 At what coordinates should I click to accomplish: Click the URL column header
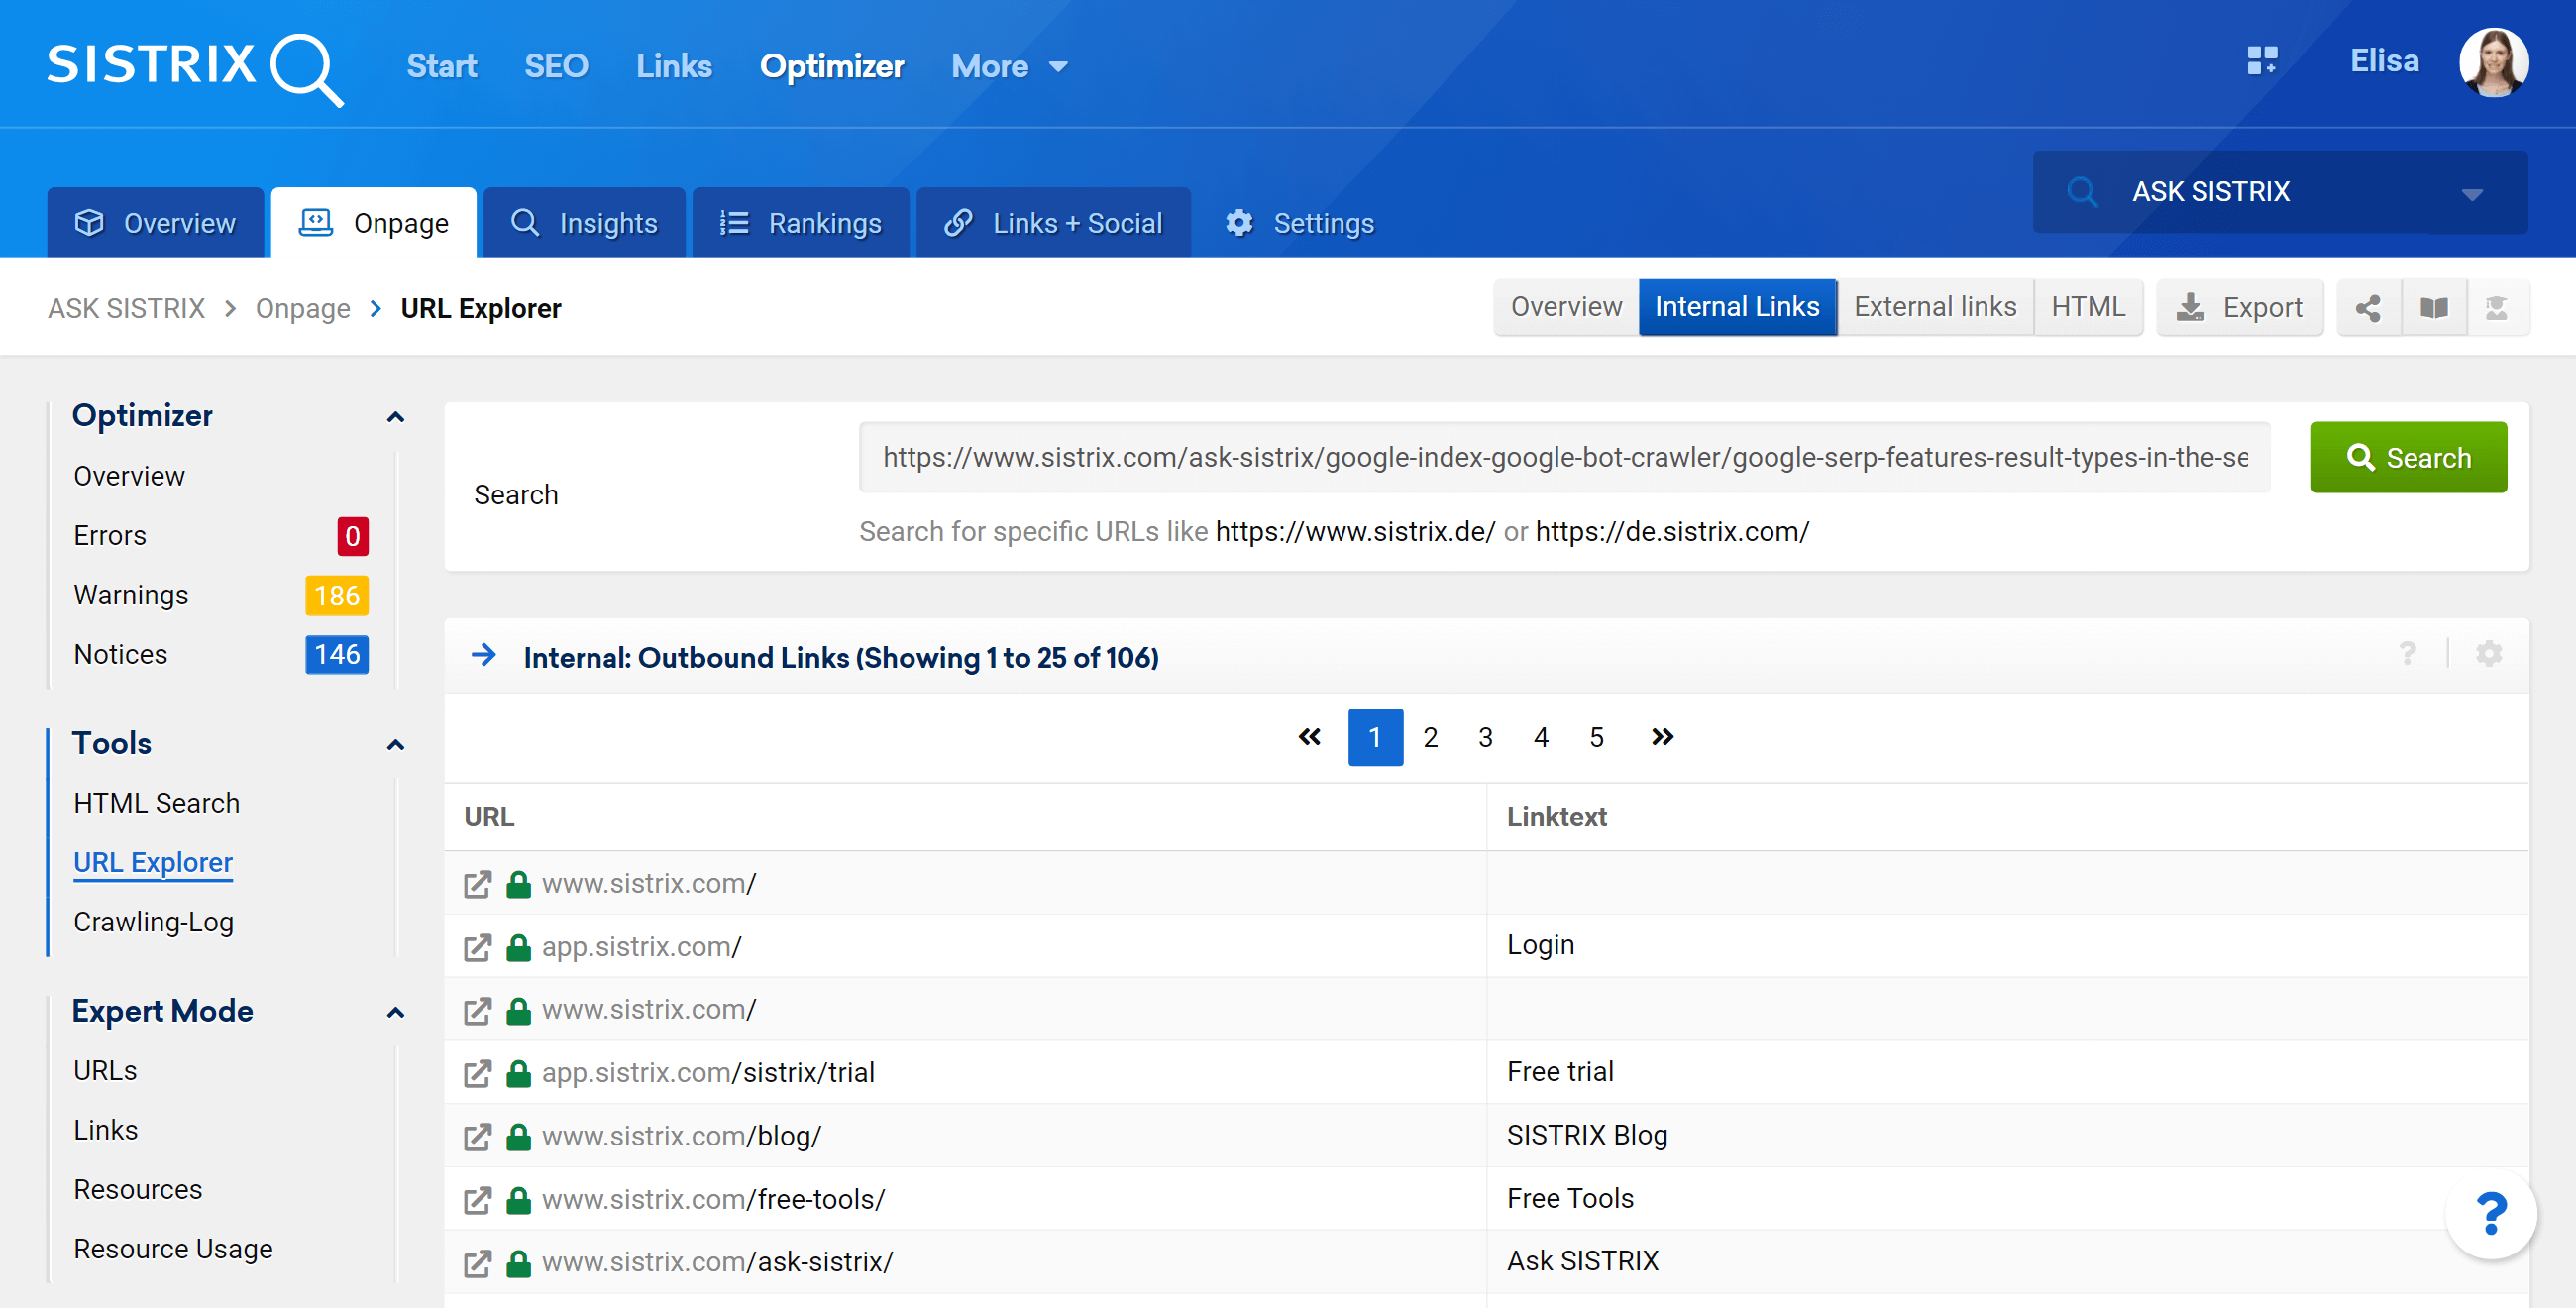coord(489,817)
